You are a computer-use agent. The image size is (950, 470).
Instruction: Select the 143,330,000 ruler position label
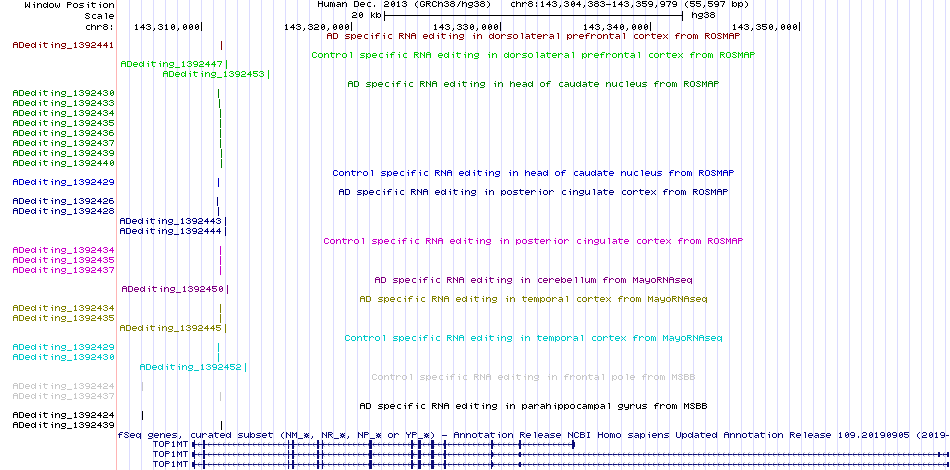click(466, 27)
